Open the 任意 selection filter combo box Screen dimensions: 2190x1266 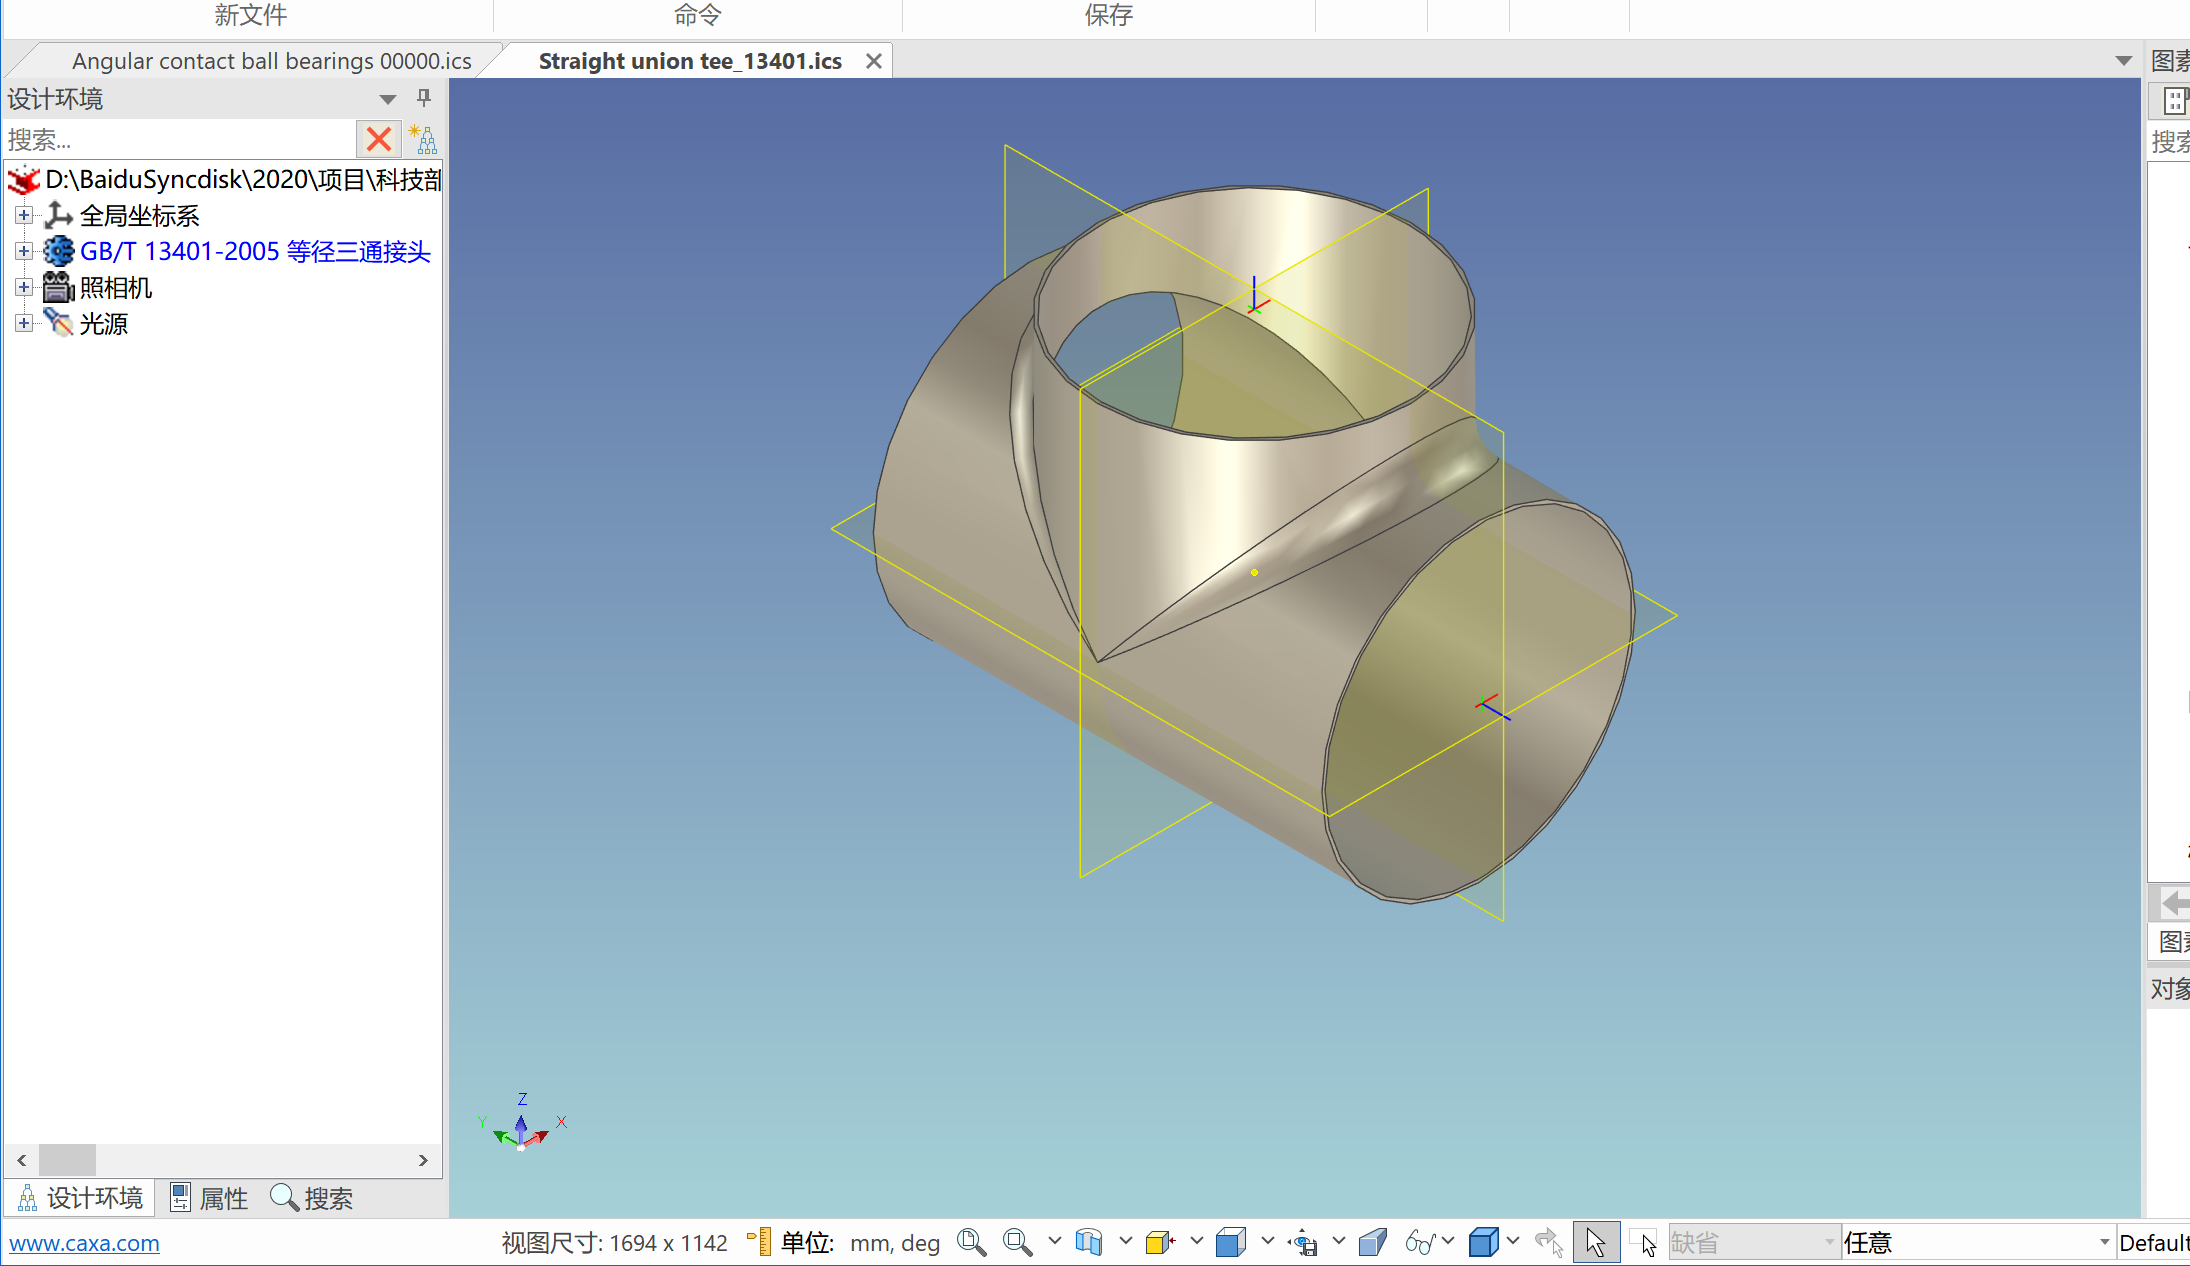pos(1978,1242)
